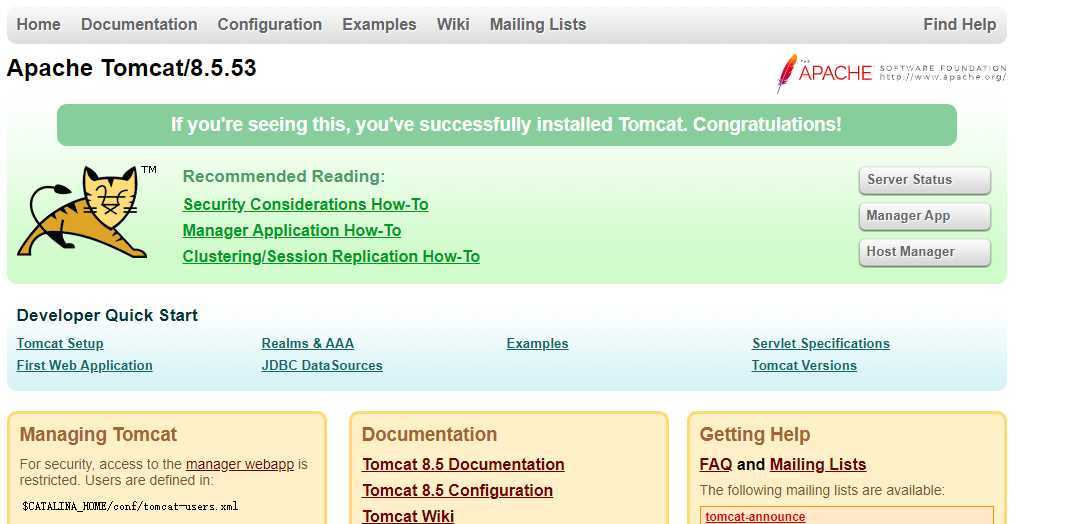Image resolution: width=1089 pixels, height=524 pixels.
Task: Open Documentation in the top navigation
Action: 139,24
